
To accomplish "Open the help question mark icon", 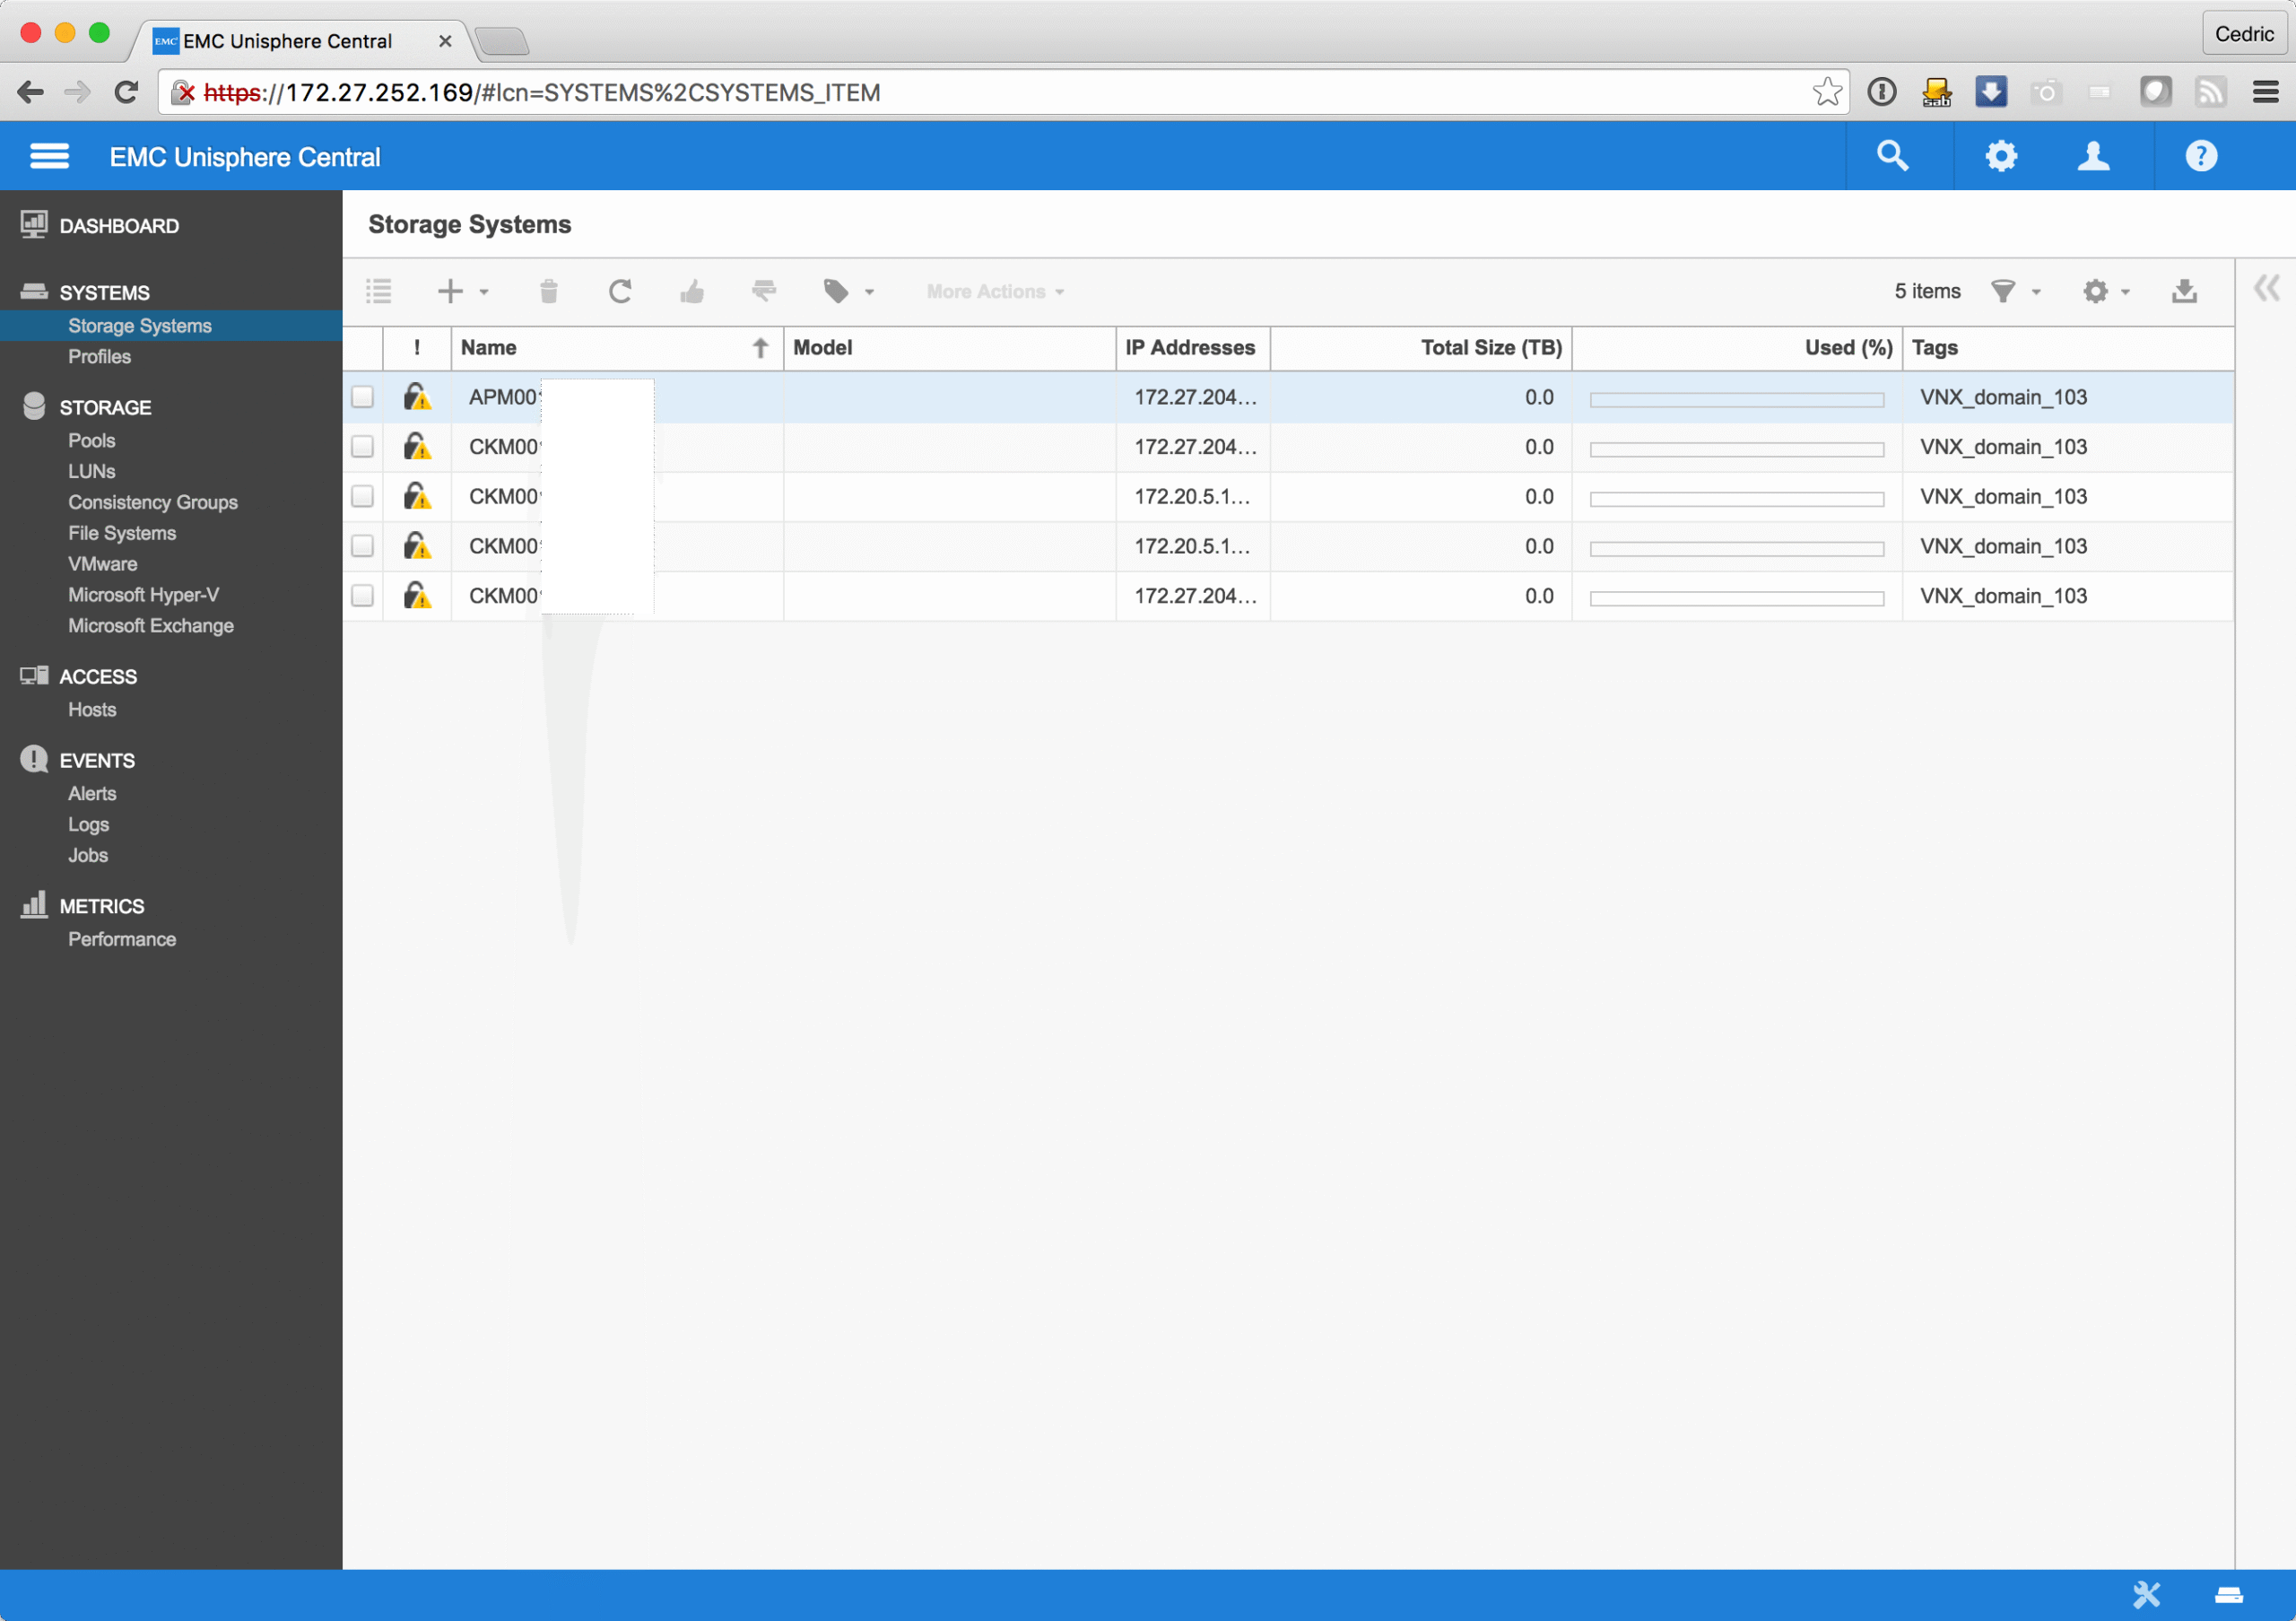I will (2201, 156).
